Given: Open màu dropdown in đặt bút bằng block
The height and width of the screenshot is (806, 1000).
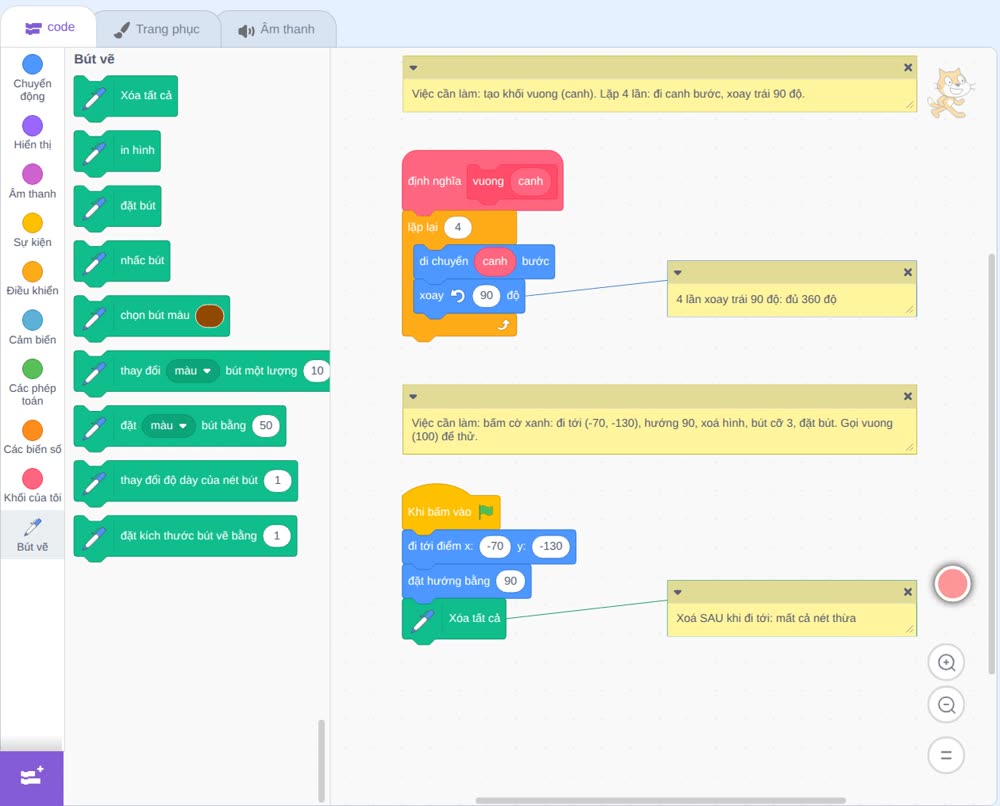Looking at the screenshot, I should pyautogui.click(x=168, y=425).
